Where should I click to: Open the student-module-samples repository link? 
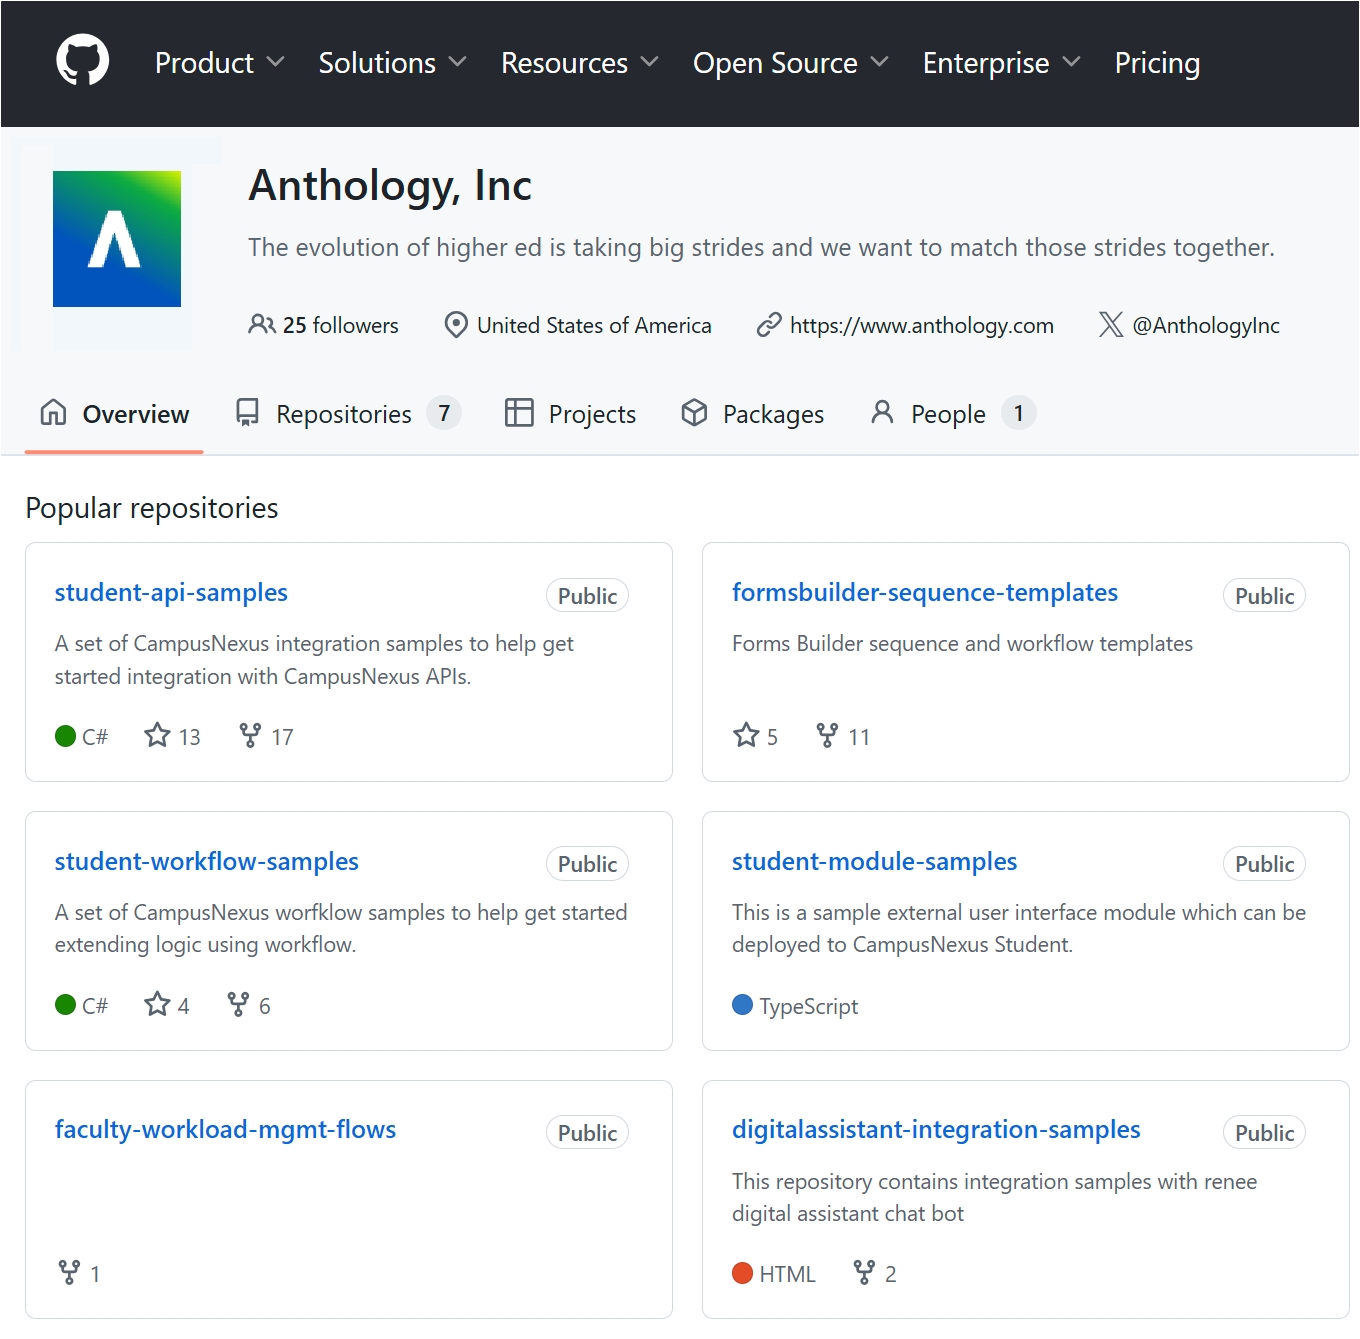[874, 861]
